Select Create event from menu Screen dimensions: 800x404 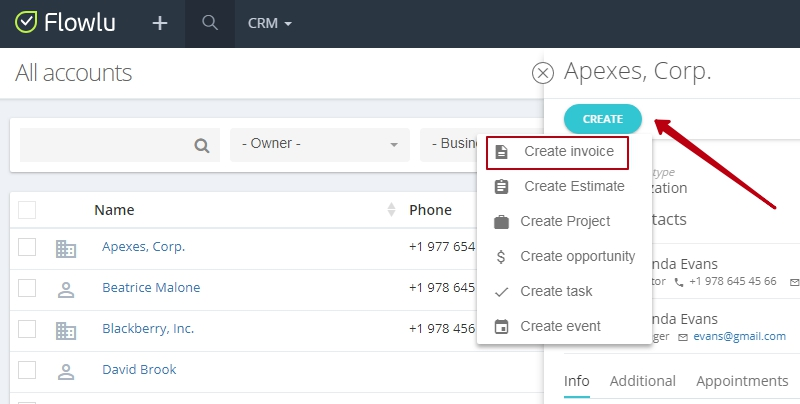[564, 326]
